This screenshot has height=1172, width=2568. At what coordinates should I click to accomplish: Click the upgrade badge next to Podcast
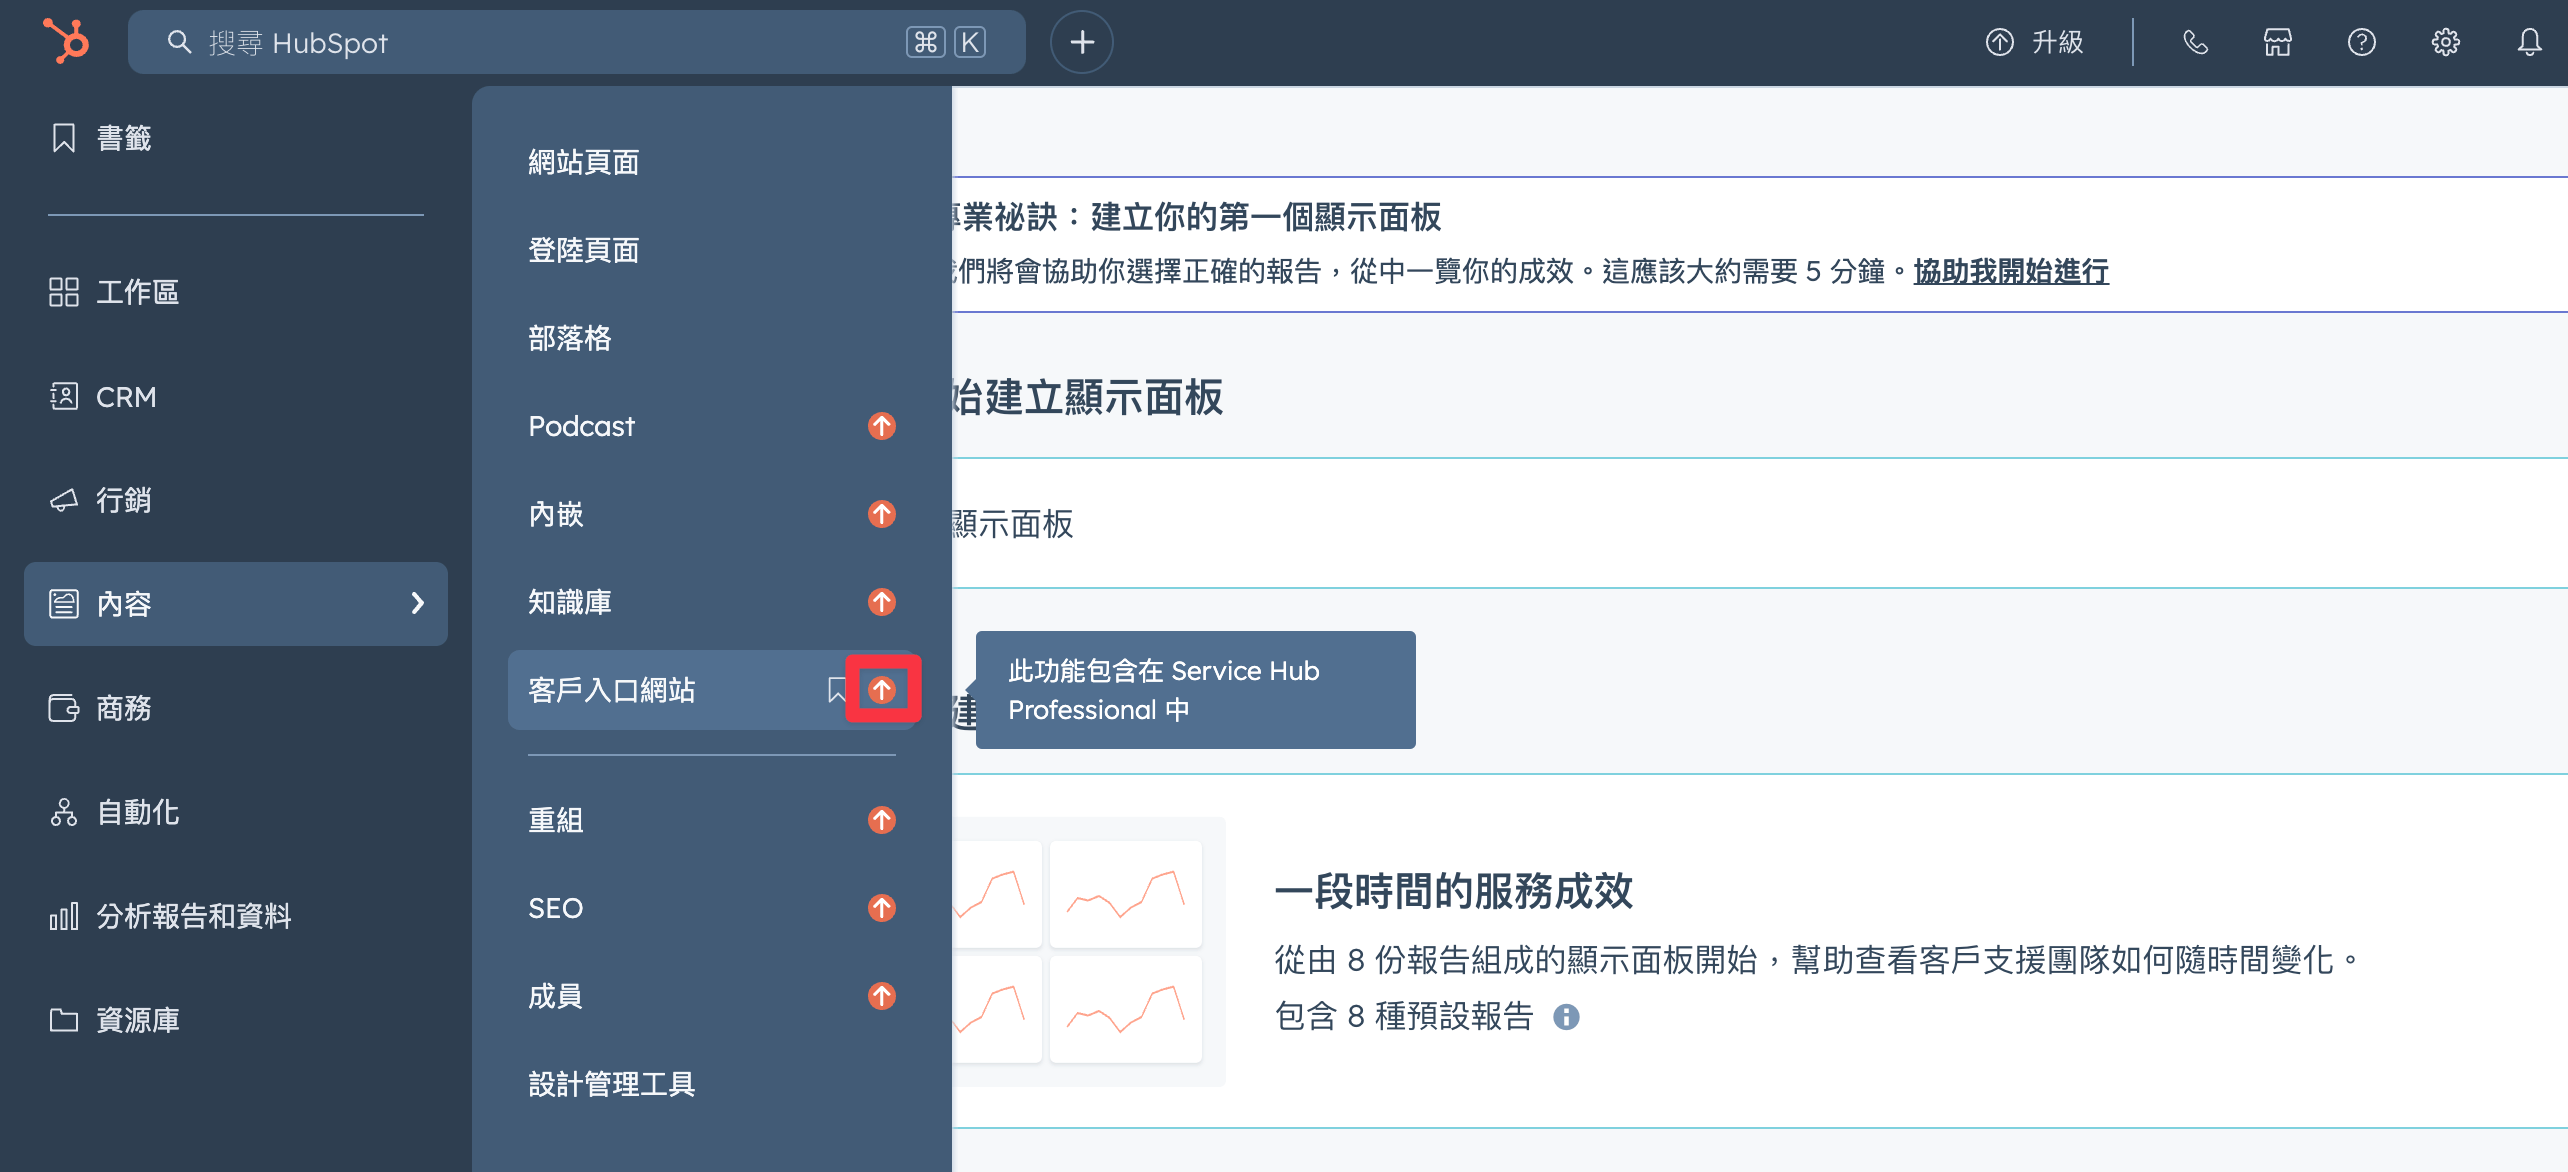(x=882, y=426)
